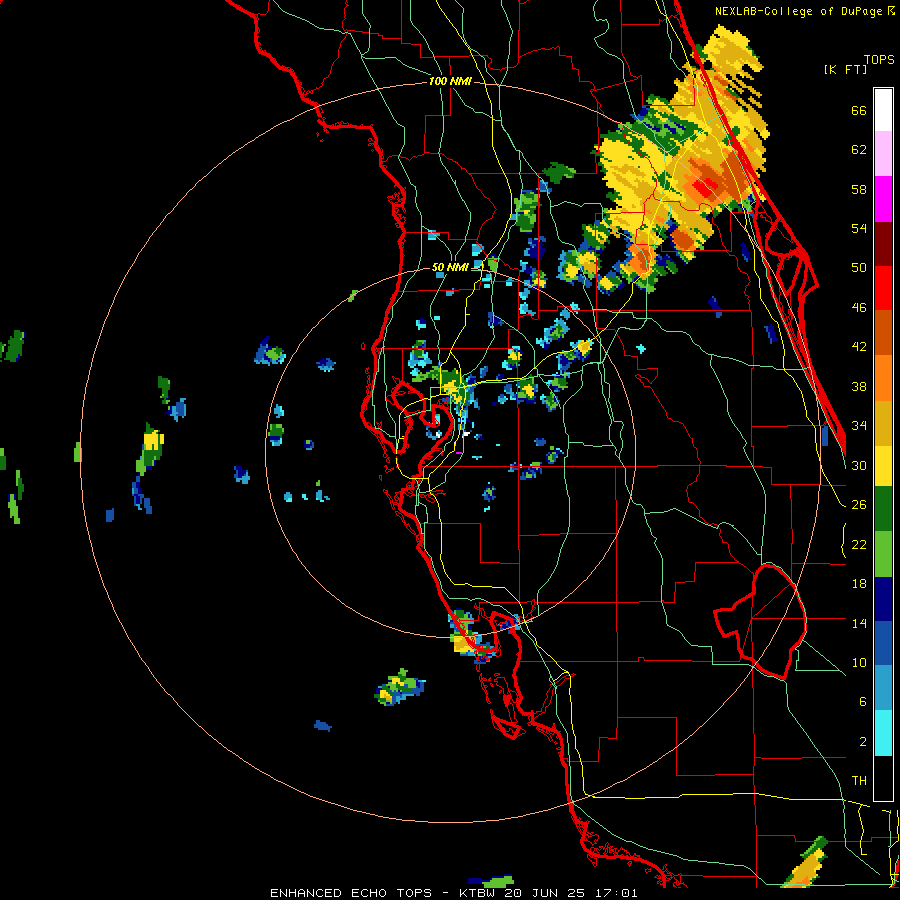This screenshot has height=900, width=900.
Task: Select the 14 value on the legend
Action: point(859,623)
